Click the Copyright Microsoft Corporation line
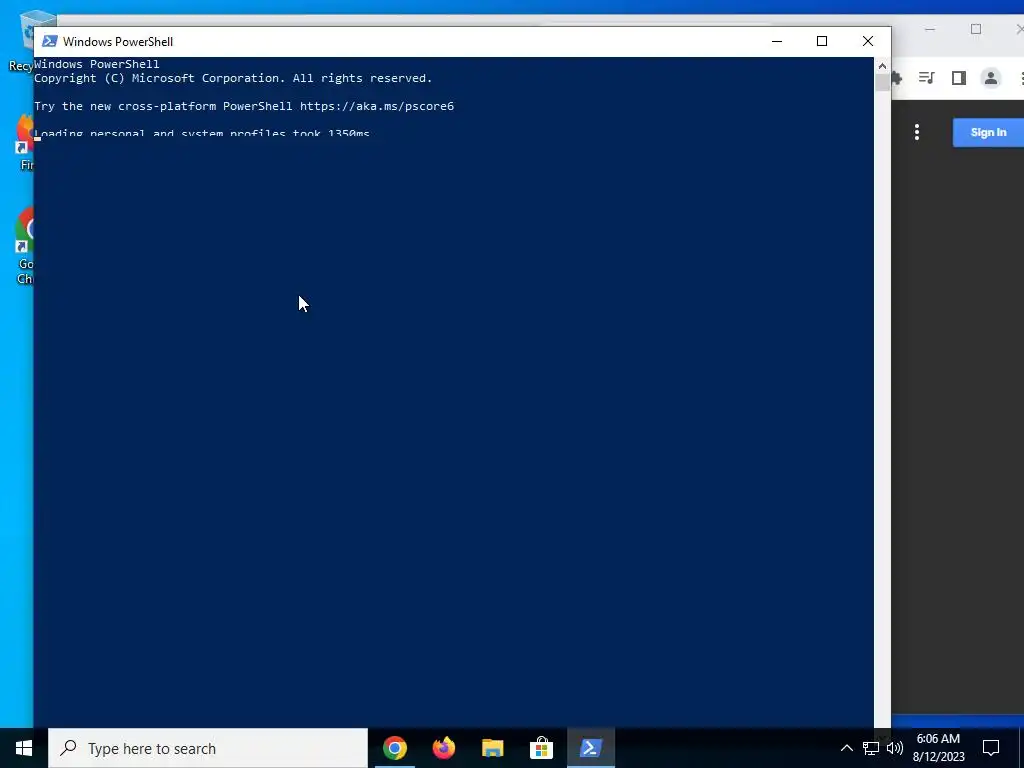 (x=233, y=78)
